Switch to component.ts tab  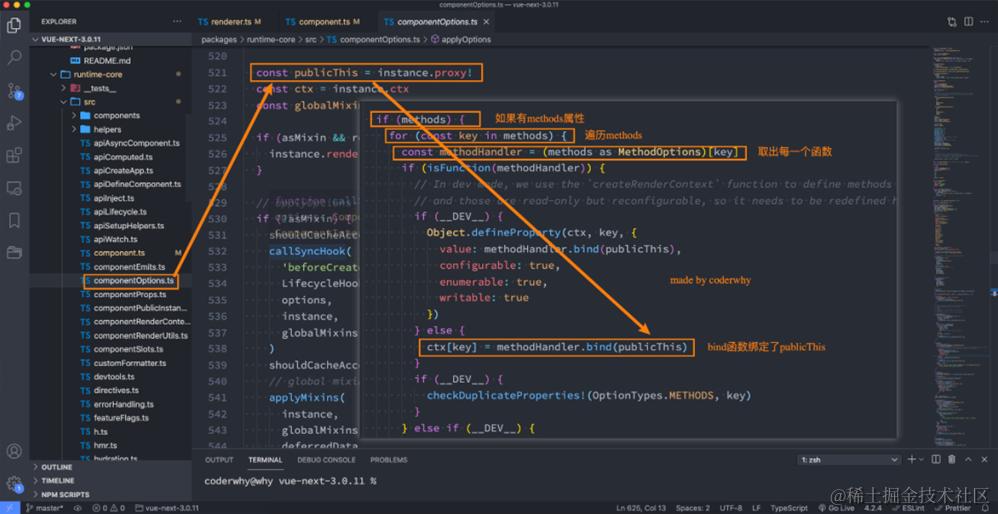(323, 22)
